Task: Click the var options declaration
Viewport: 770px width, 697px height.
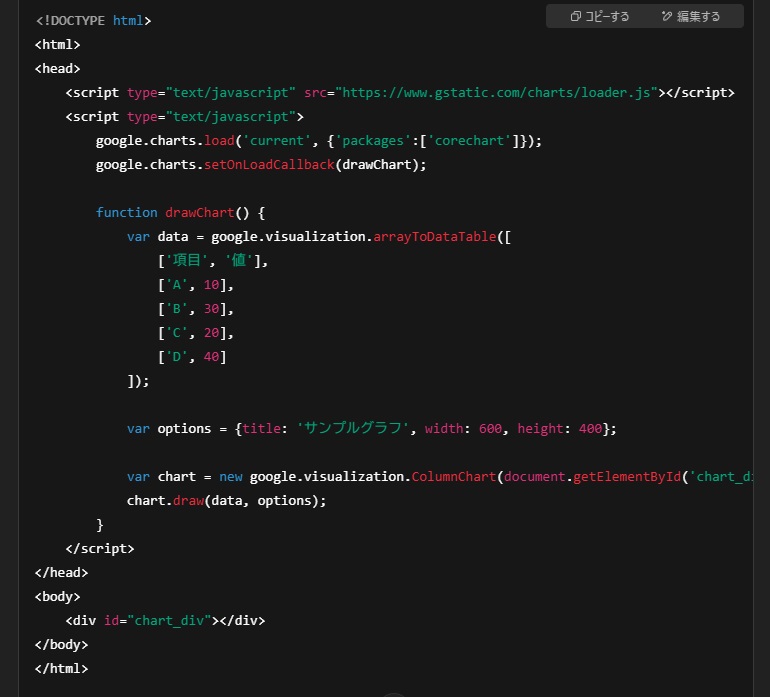Action: click(371, 429)
